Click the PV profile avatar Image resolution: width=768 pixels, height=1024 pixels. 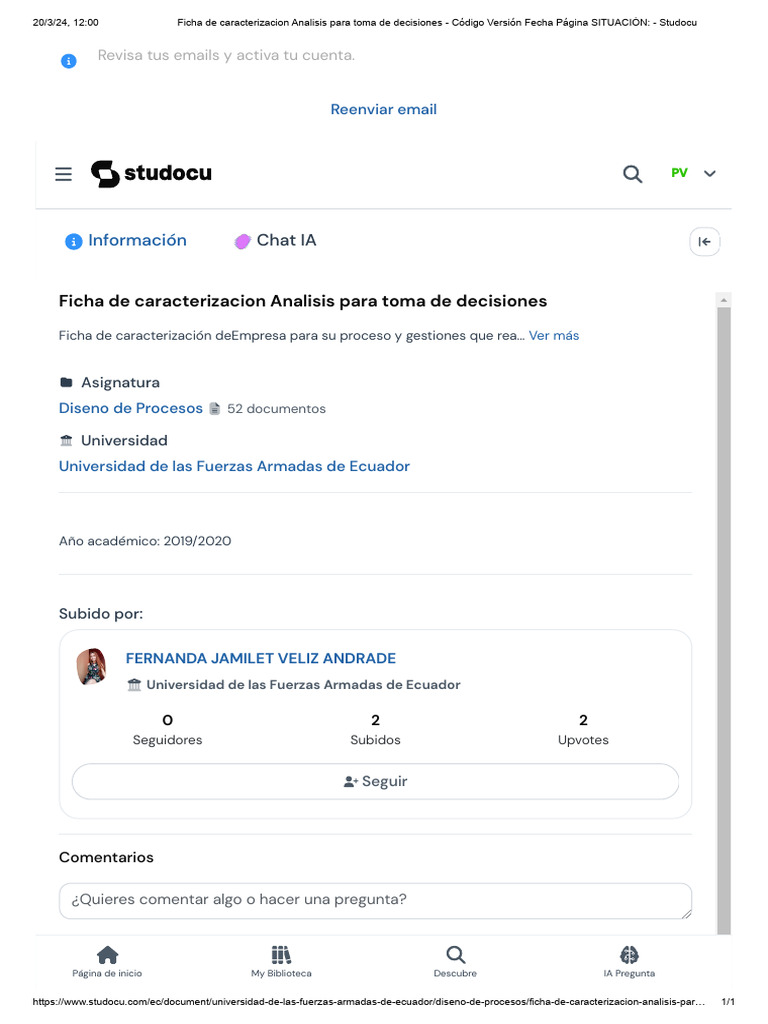679,173
